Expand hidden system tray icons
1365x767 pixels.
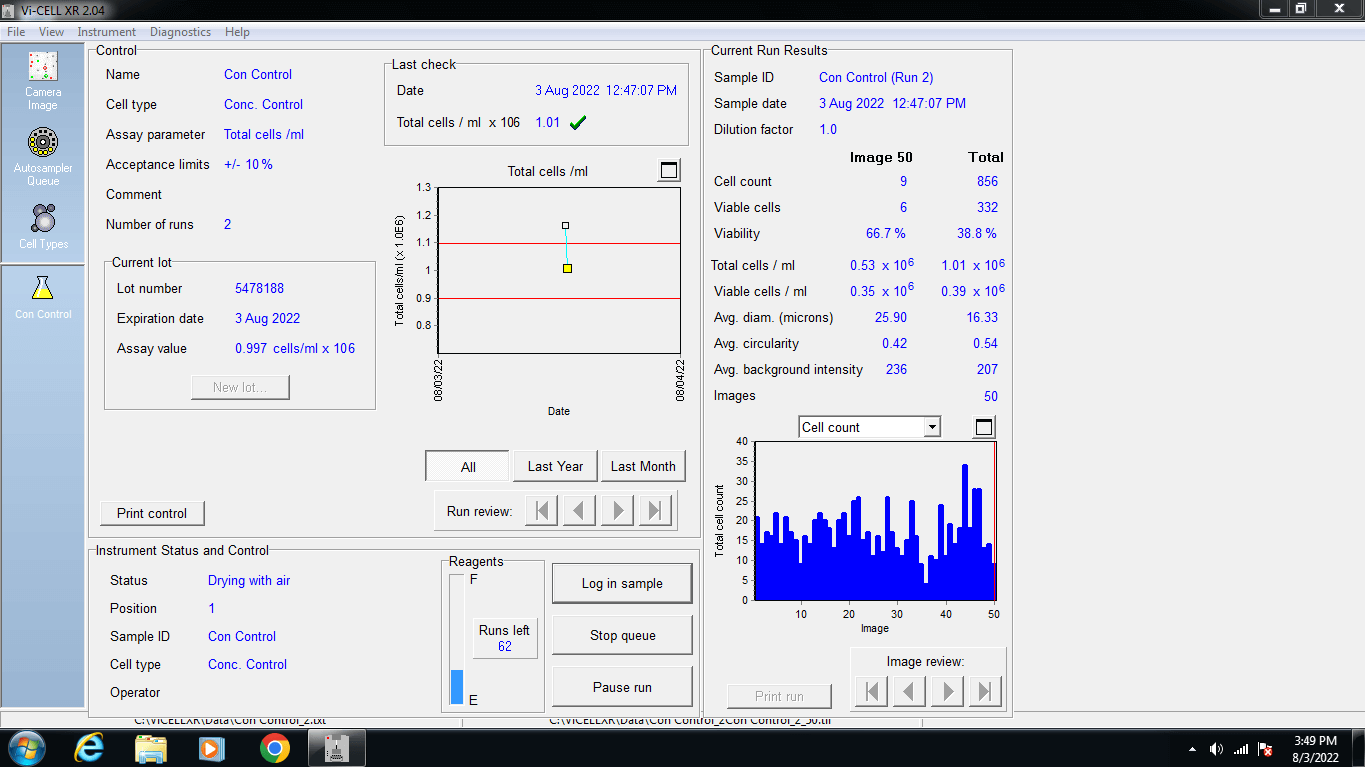click(1191, 747)
